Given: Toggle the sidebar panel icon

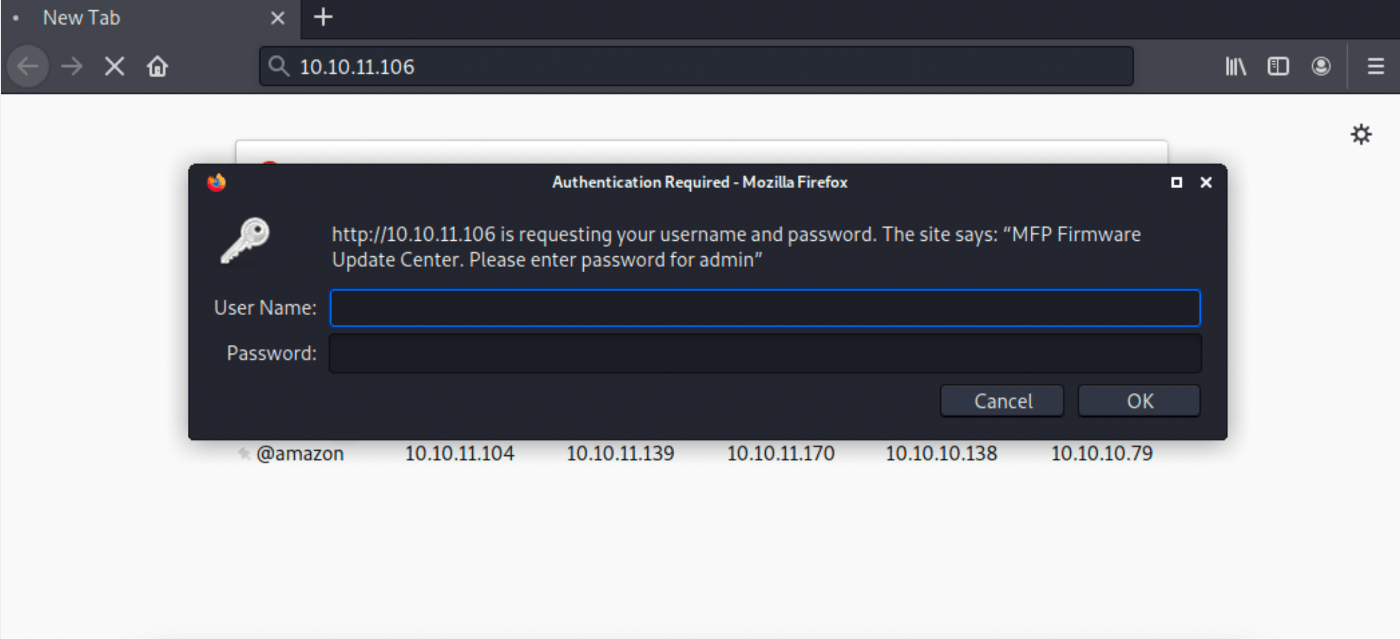Looking at the screenshot, I should [1278, 66].
